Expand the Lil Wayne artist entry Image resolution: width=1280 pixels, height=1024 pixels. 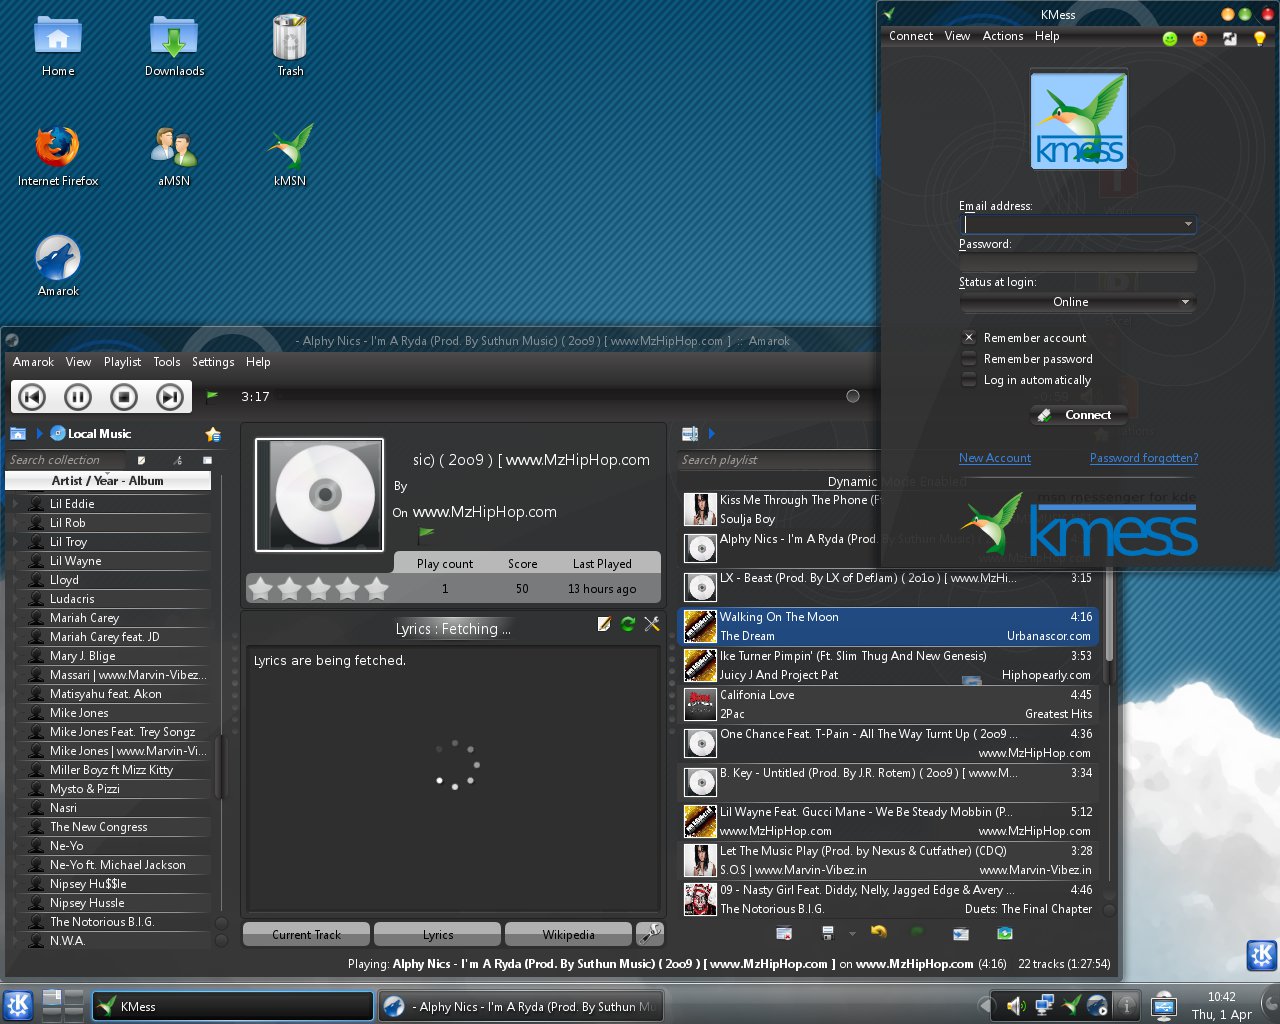[x=16, y=561]
